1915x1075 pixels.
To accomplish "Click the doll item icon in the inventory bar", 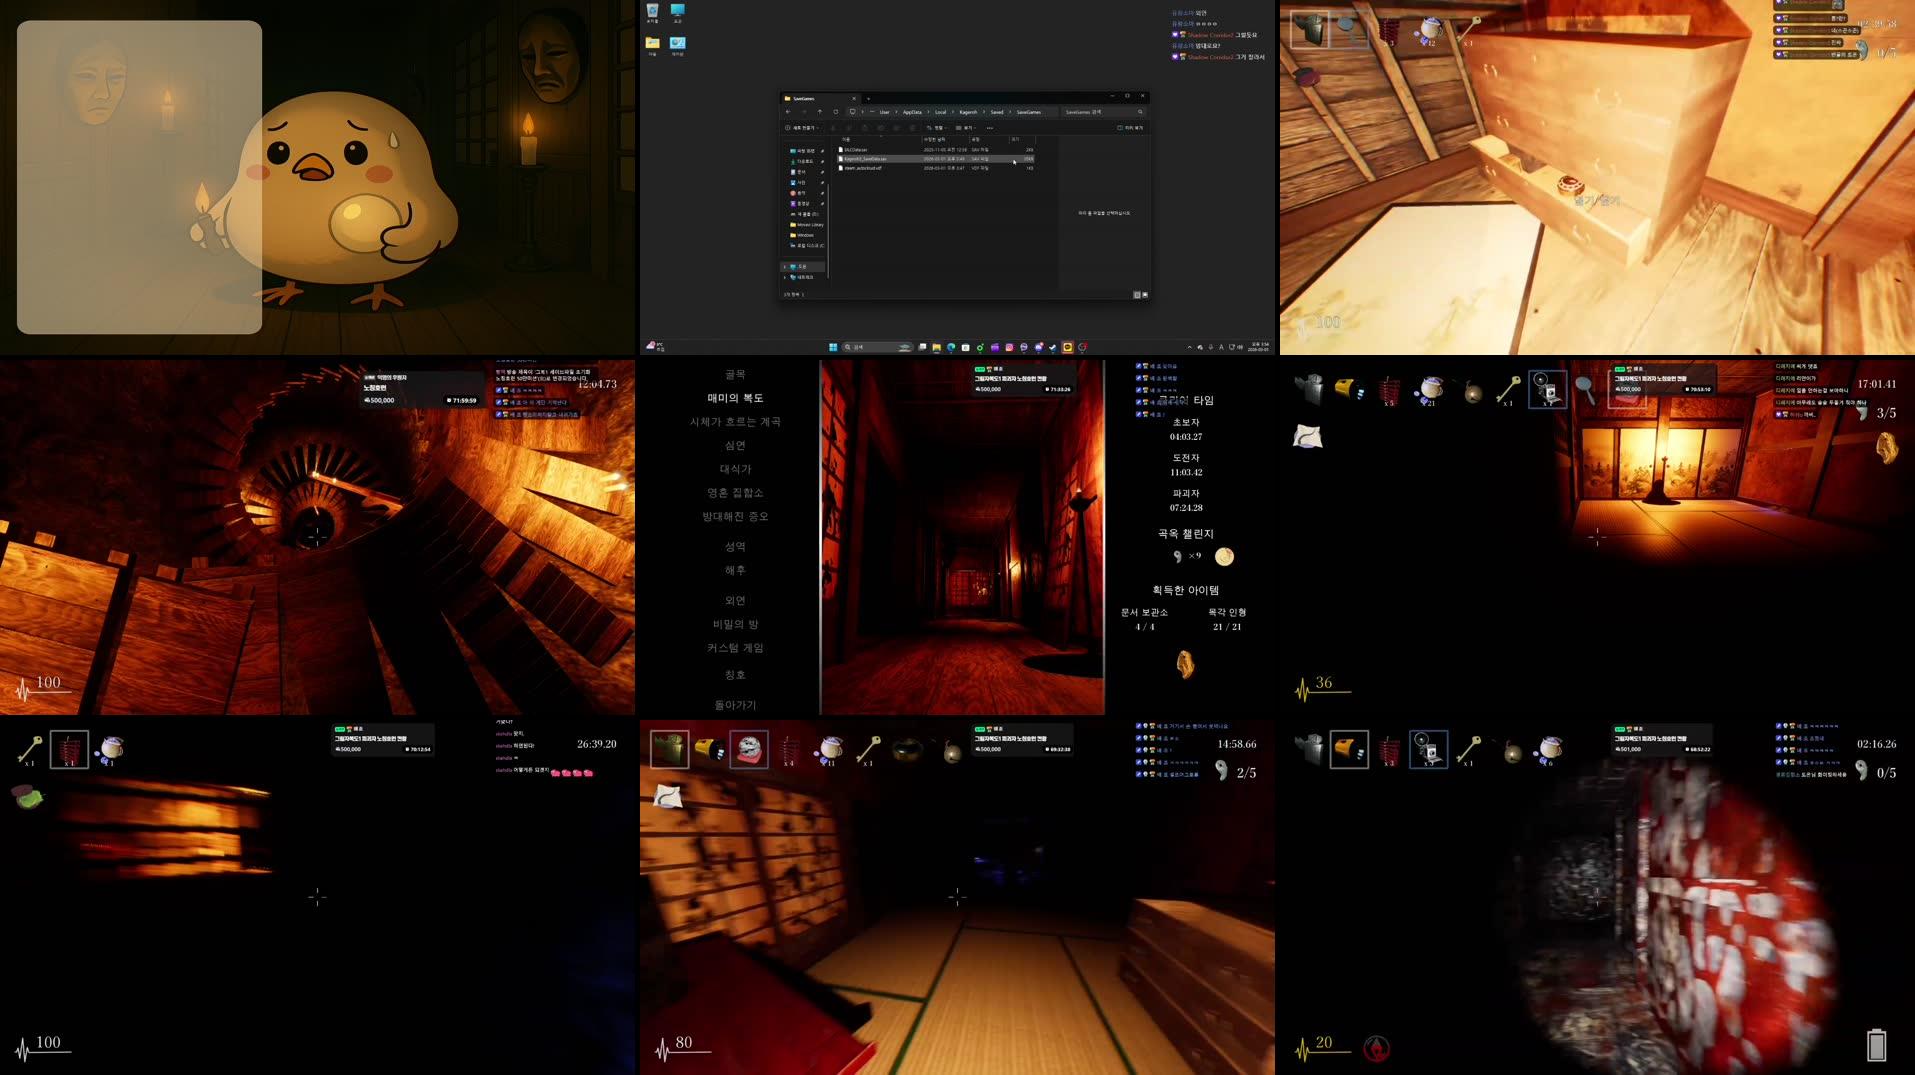I will point(749,749).
